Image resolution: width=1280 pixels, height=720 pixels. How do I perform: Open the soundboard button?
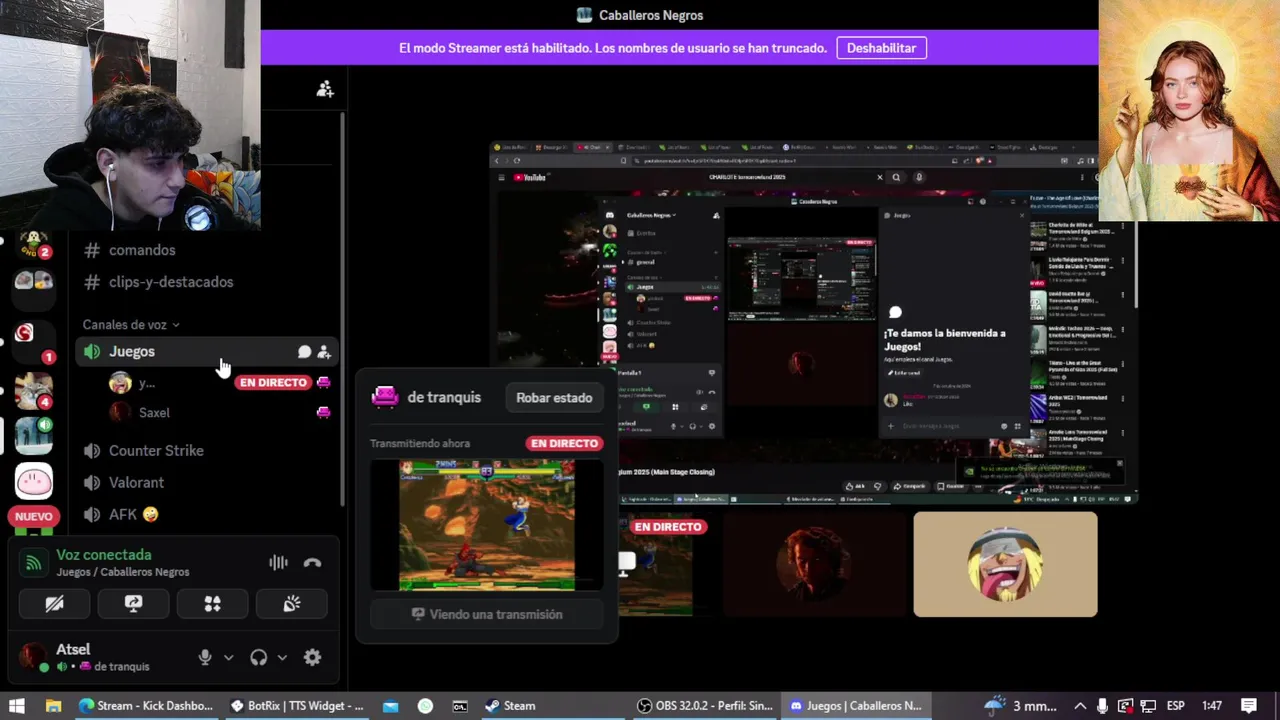click(291, 604)
